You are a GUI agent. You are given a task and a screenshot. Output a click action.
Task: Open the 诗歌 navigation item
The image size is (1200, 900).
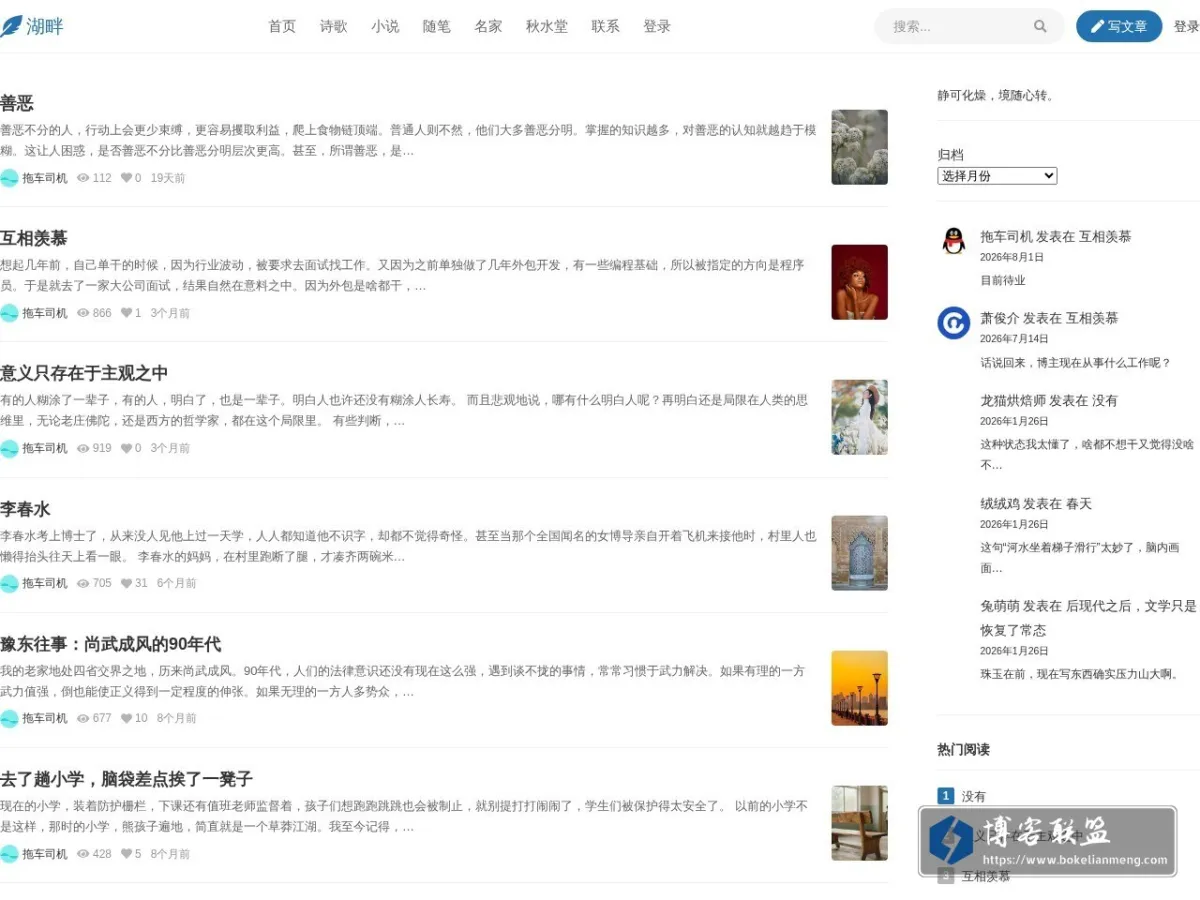(334, 27)
